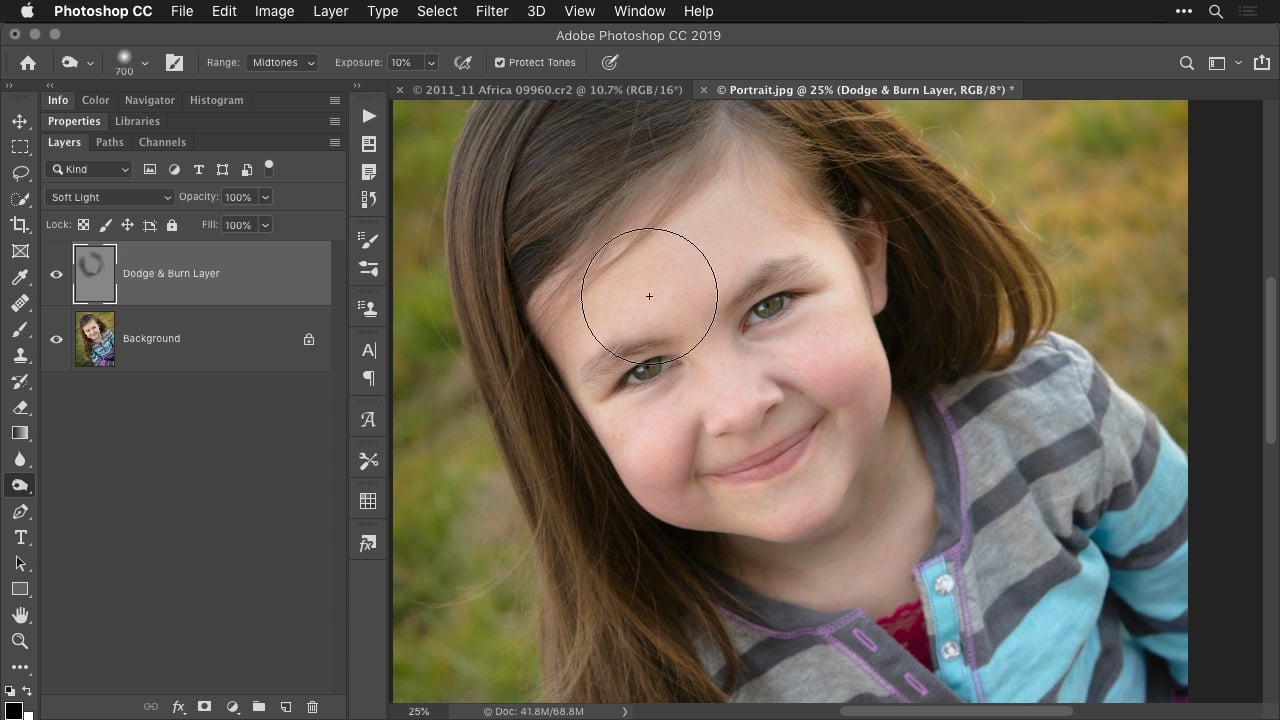Select the Zoom tool

[20, 641]
